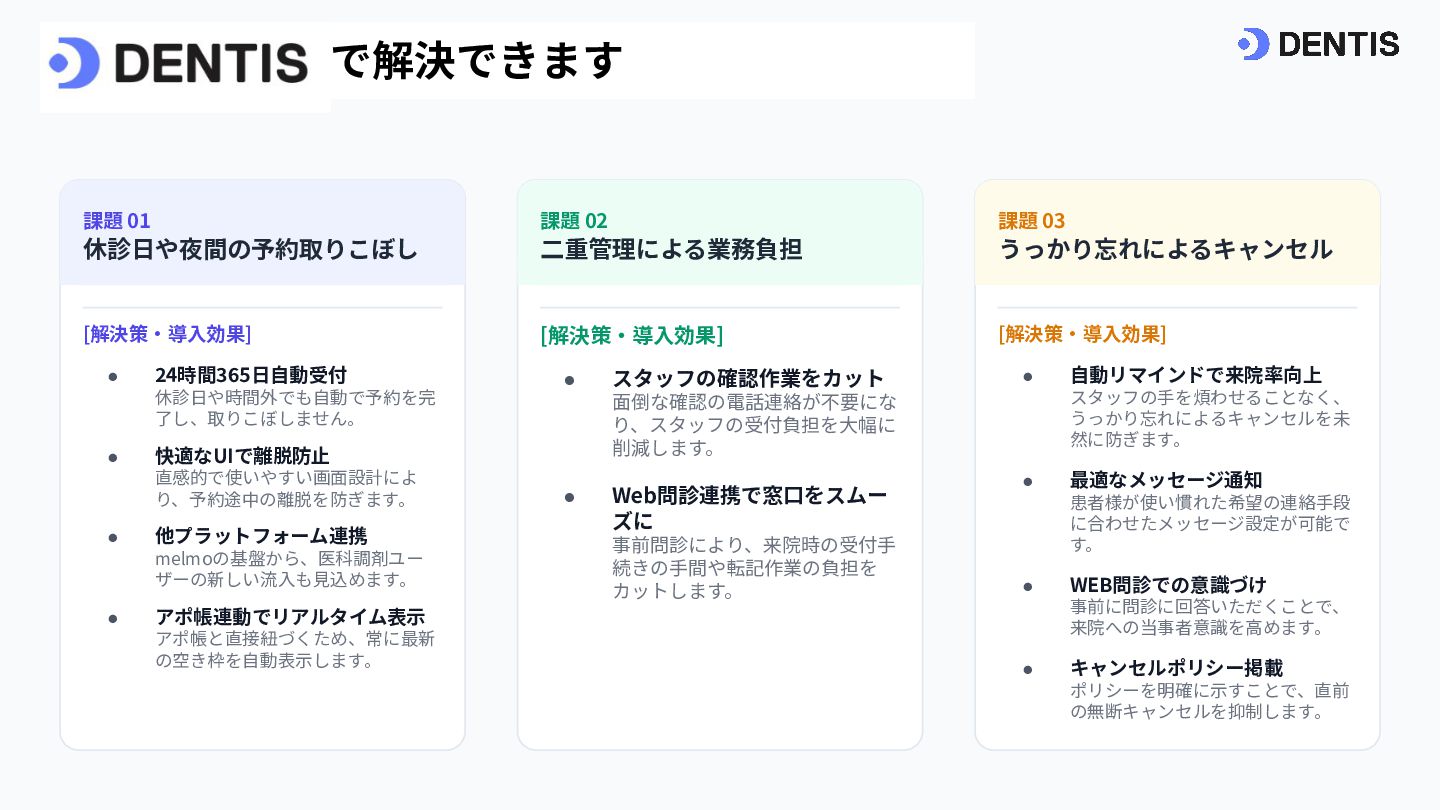Click the large DENTIS logo in title
Screen dimensions: 1440x810
point(178,63)
